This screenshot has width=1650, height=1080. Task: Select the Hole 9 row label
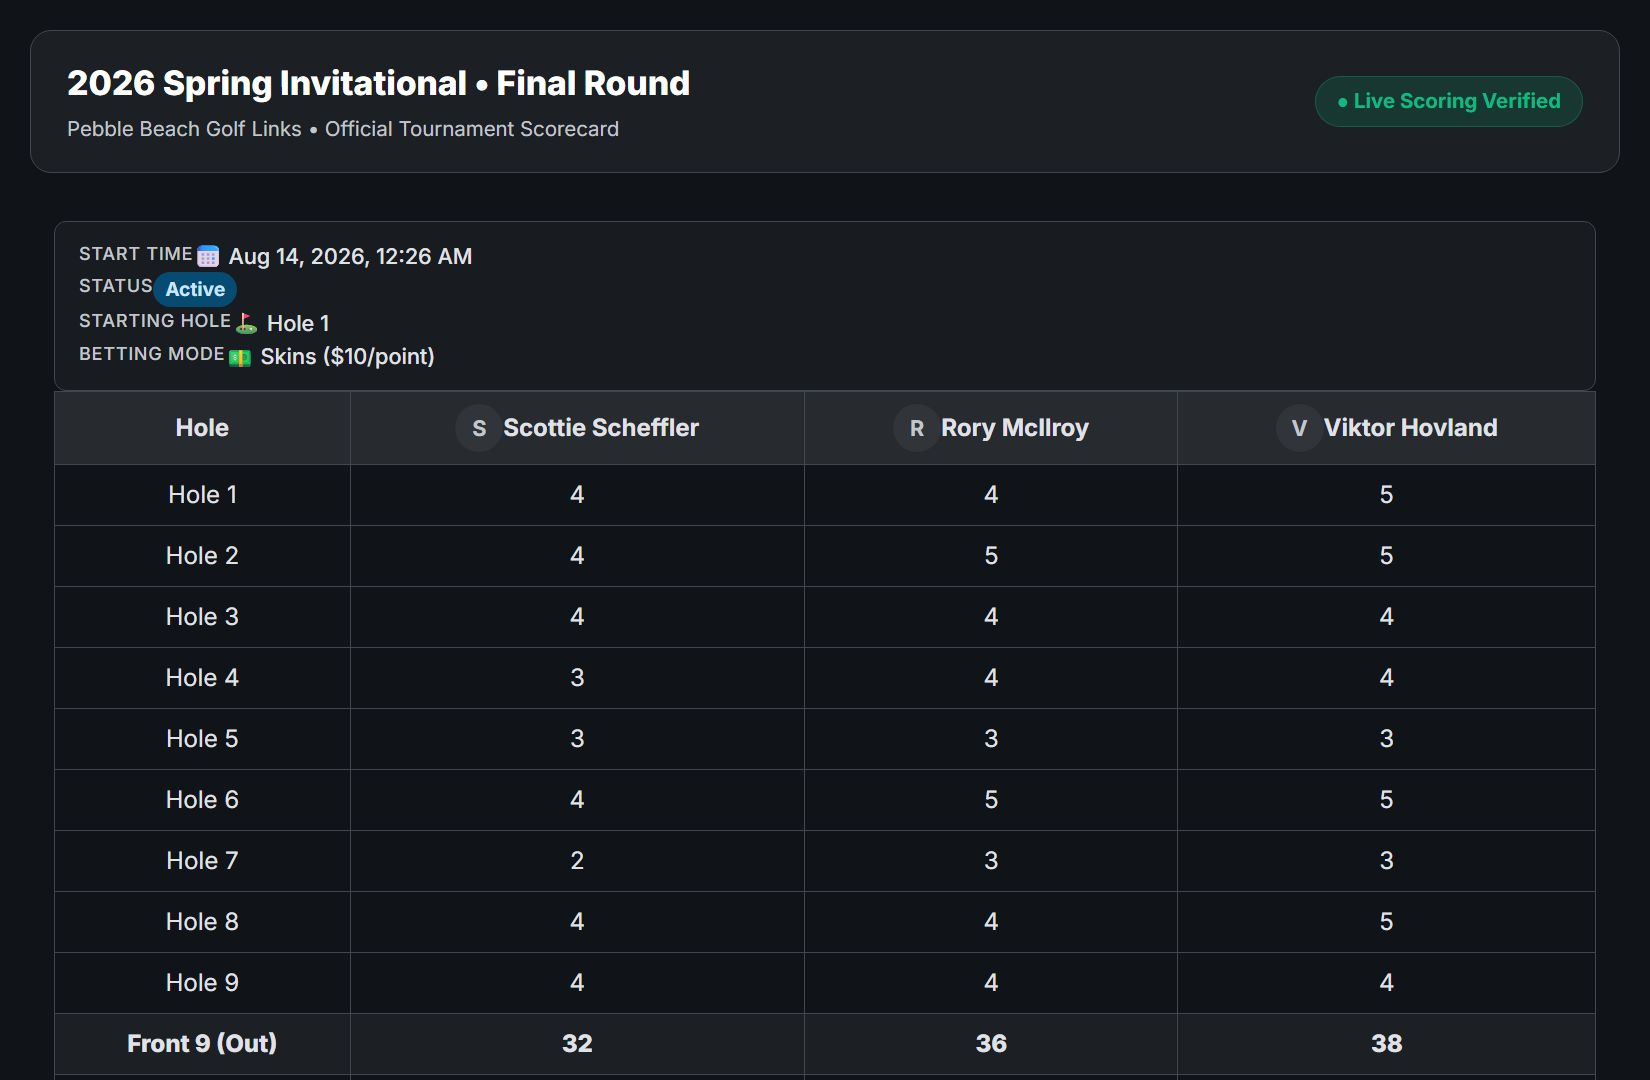click(x=202, y=983)
